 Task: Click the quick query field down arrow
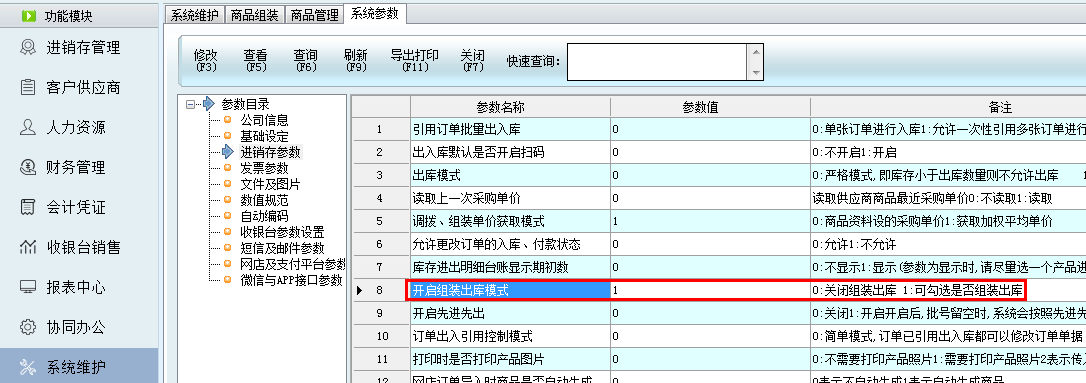[x=756, y=72]
